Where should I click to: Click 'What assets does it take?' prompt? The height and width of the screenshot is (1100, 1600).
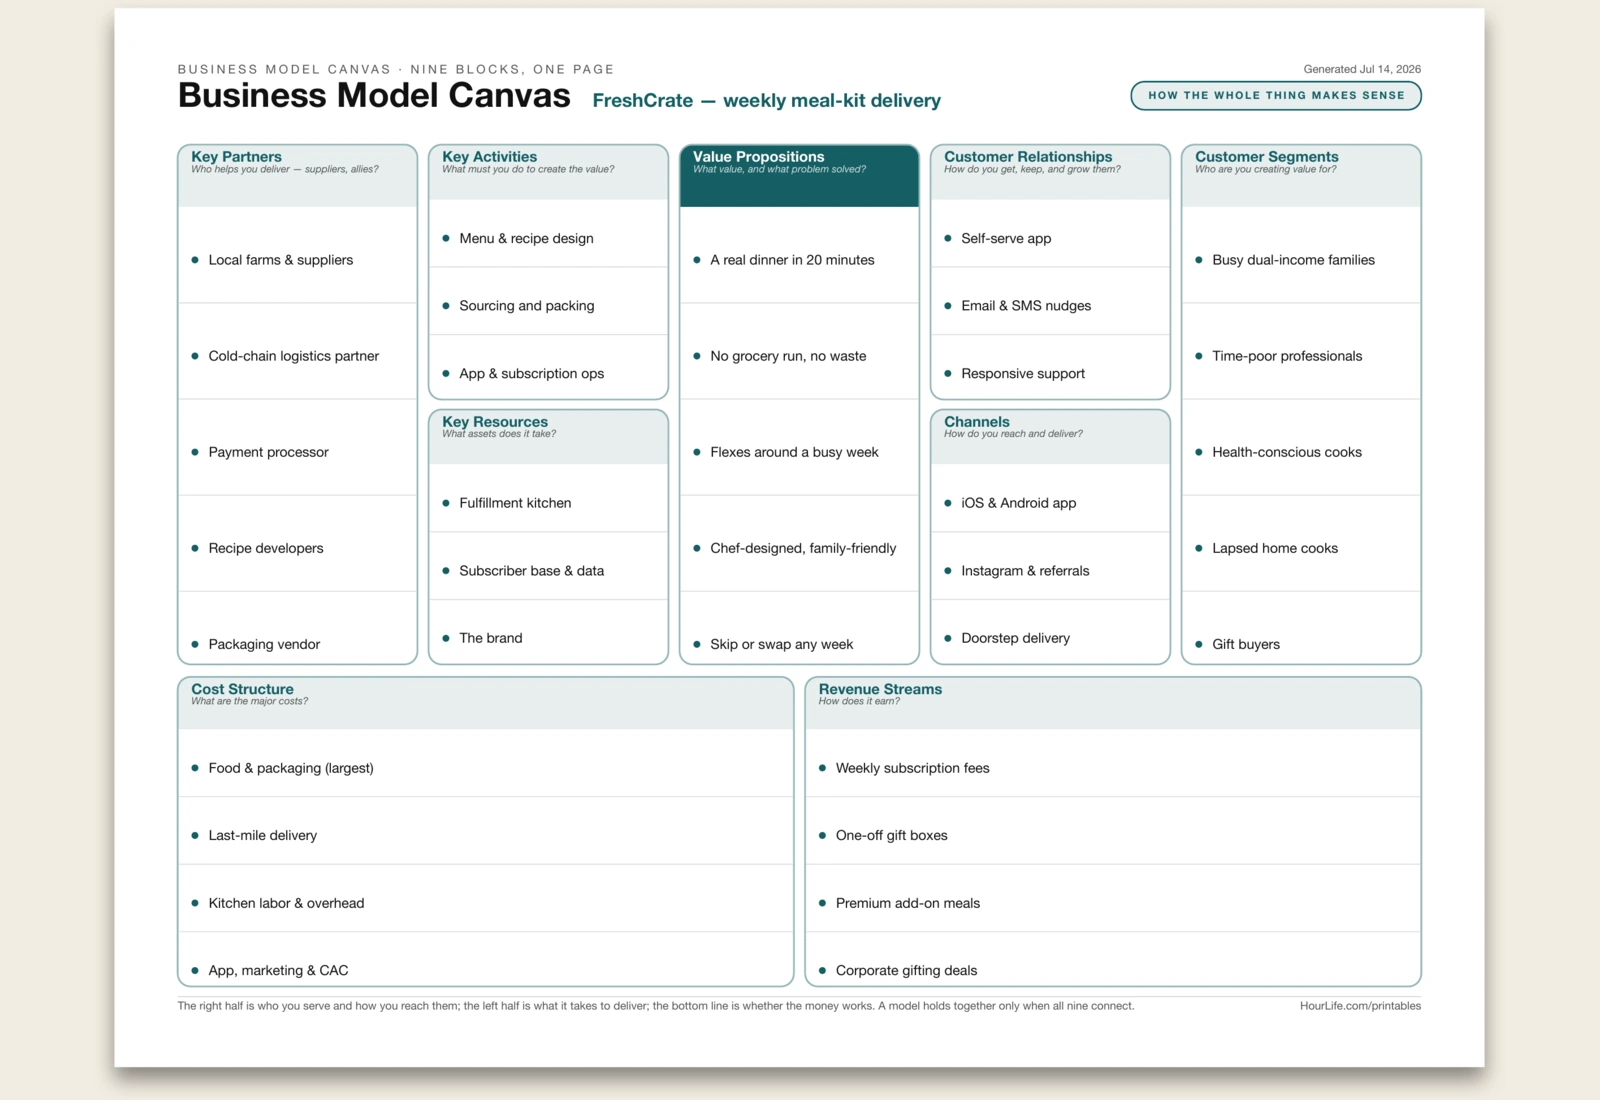(x=499, y=433)
